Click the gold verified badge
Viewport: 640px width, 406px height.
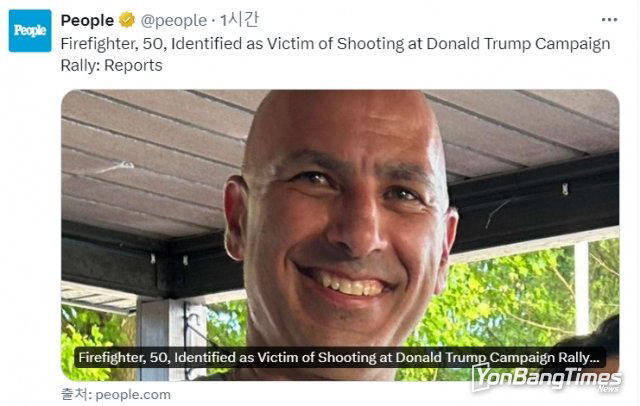point(127,20)
